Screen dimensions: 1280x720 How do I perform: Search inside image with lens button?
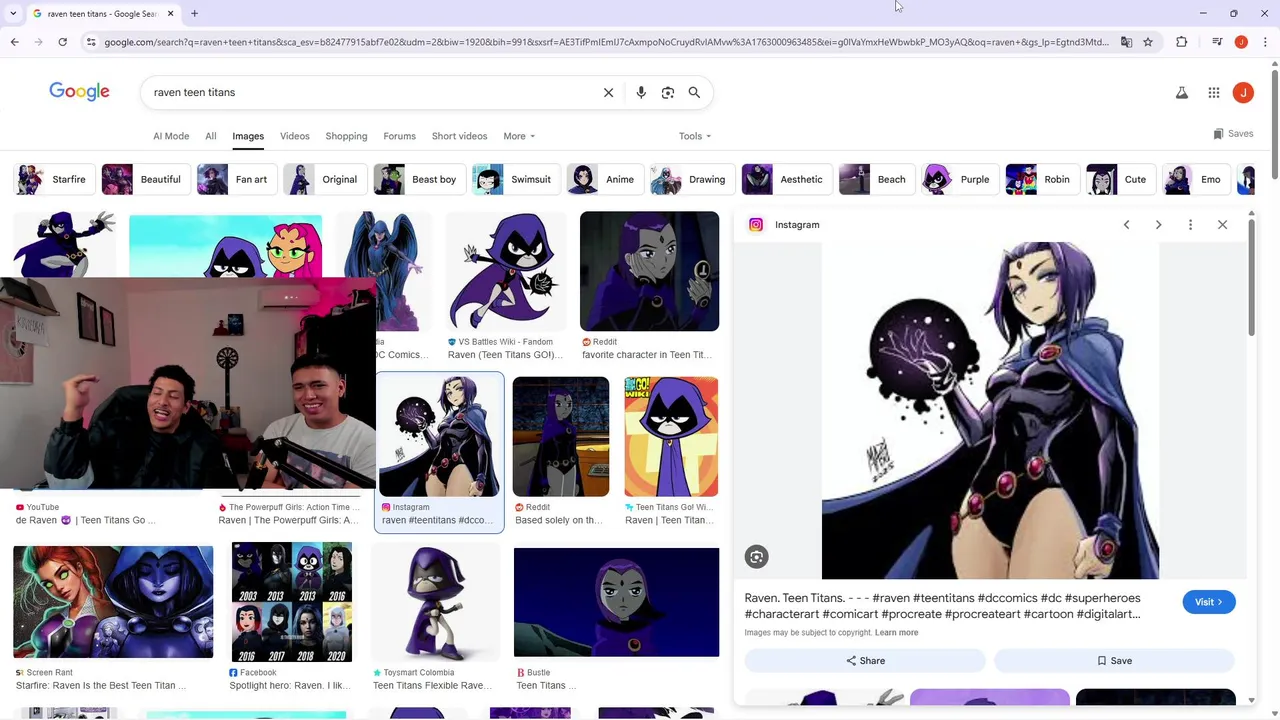click(756, 557)
